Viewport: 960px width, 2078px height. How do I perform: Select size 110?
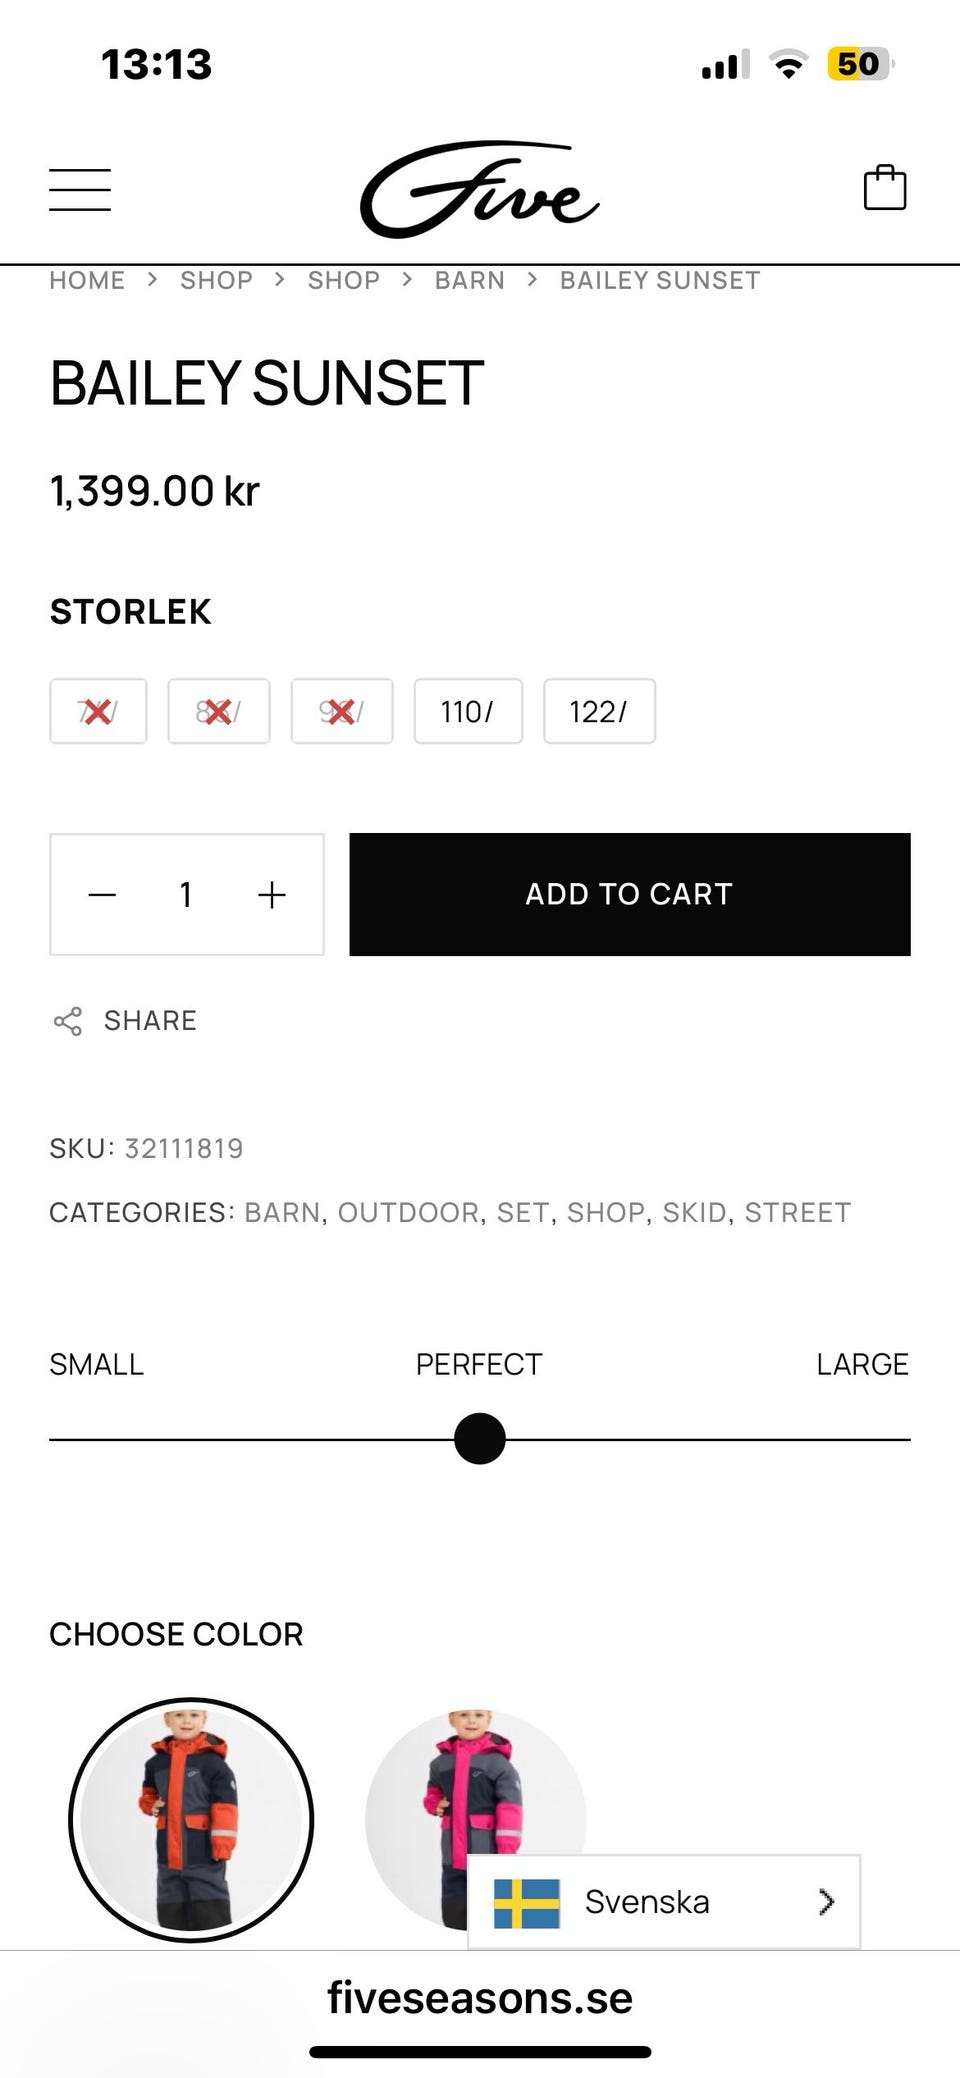coord(468,711)
